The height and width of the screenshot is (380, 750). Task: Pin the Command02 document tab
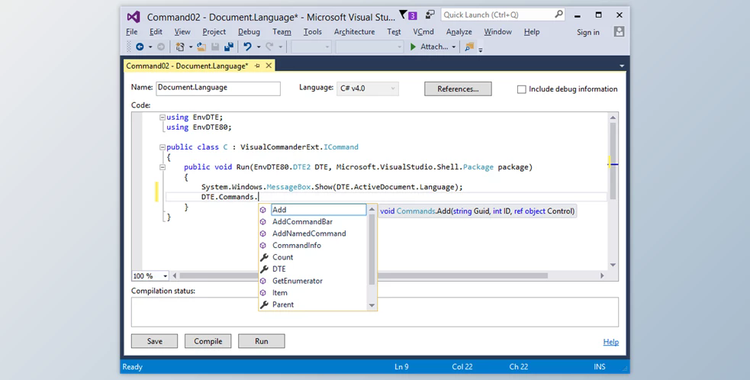pos(258,66)
